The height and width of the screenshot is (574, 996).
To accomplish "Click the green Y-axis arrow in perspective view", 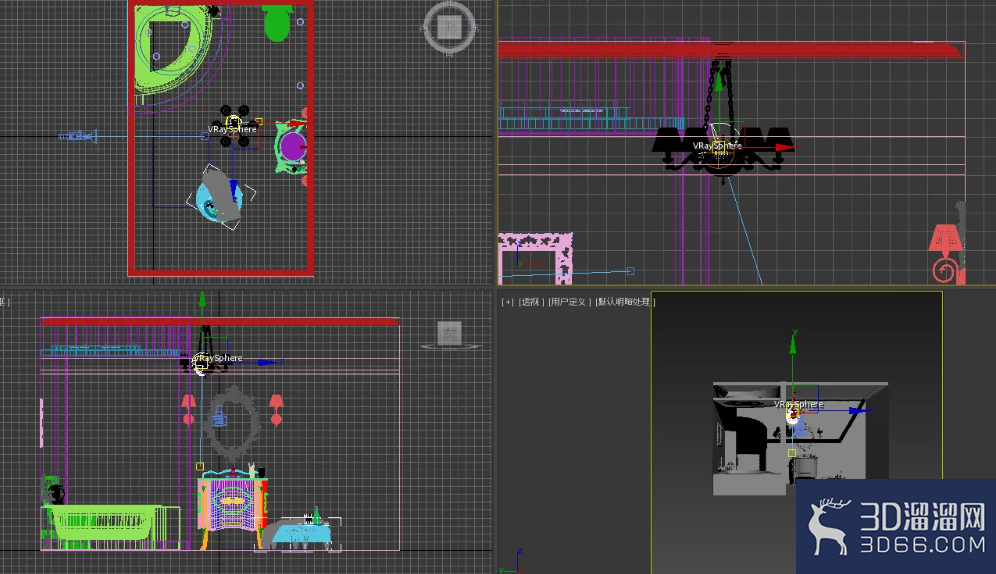I will click(793, 344).
